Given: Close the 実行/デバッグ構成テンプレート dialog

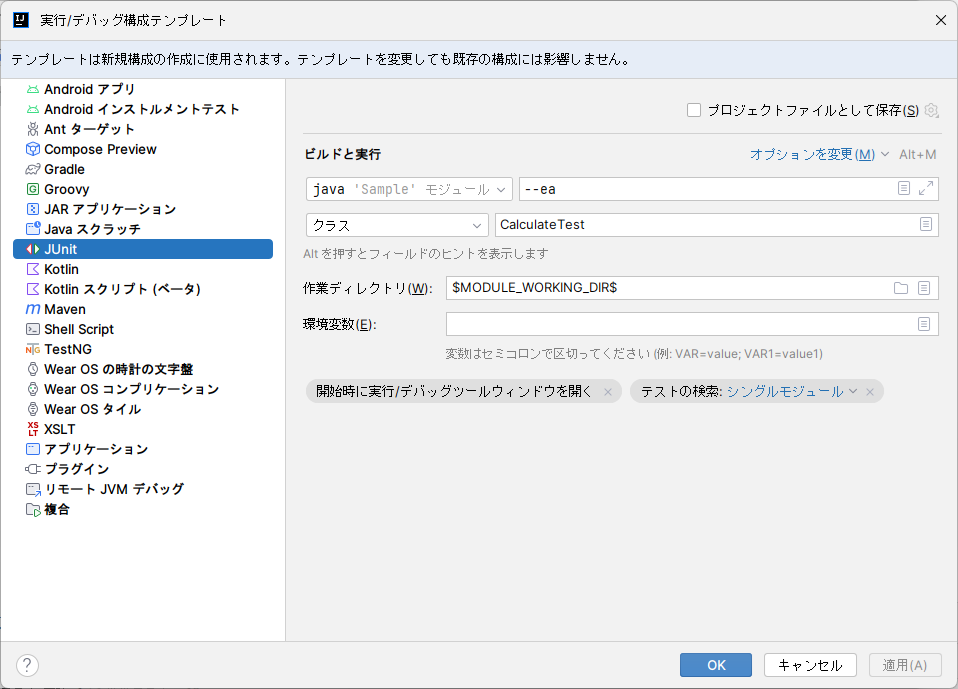Looking at the screenshot, I should click(x=941, y=20).
